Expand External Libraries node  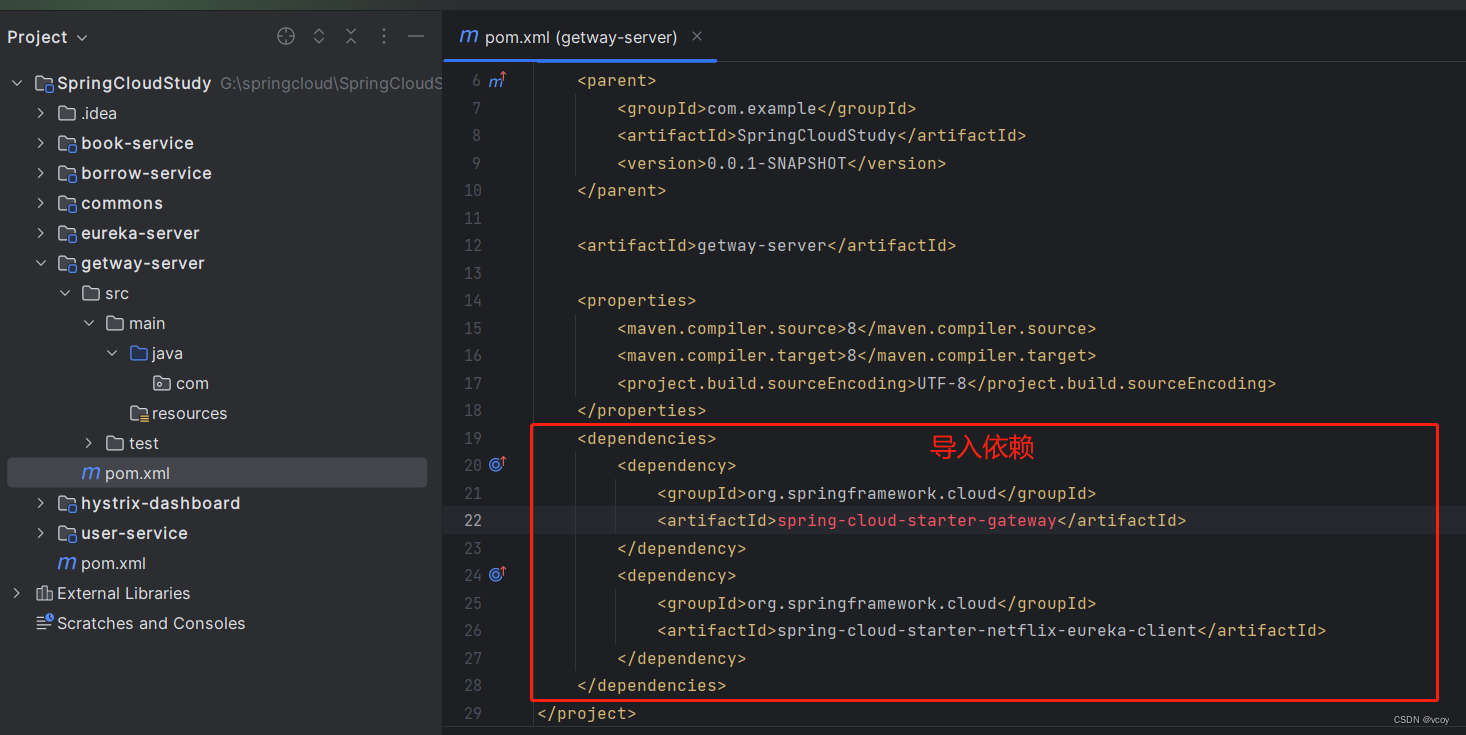click(x=17, y=593)
